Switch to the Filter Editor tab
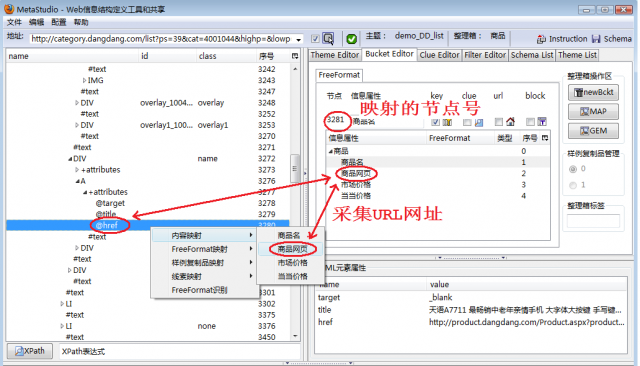 (485, 55)
